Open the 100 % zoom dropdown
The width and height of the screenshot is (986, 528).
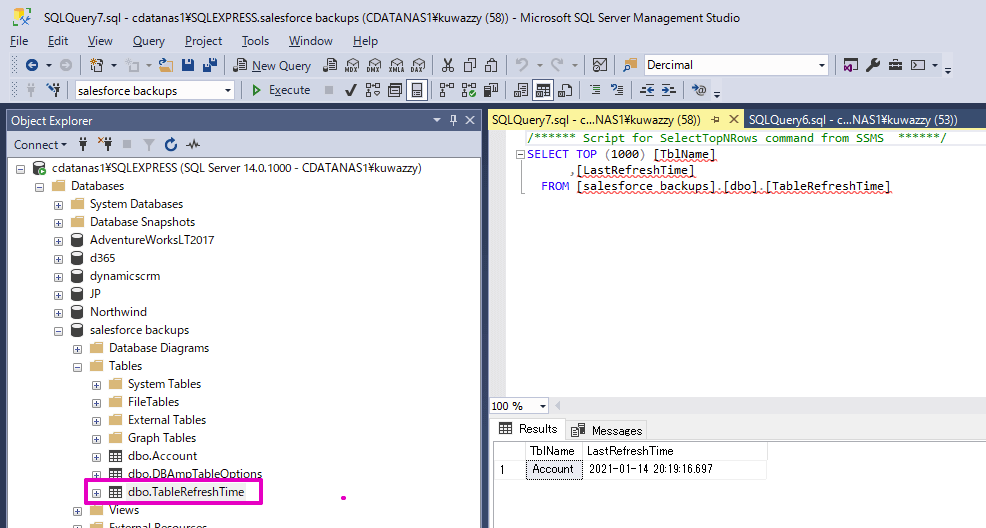point(542,406)
